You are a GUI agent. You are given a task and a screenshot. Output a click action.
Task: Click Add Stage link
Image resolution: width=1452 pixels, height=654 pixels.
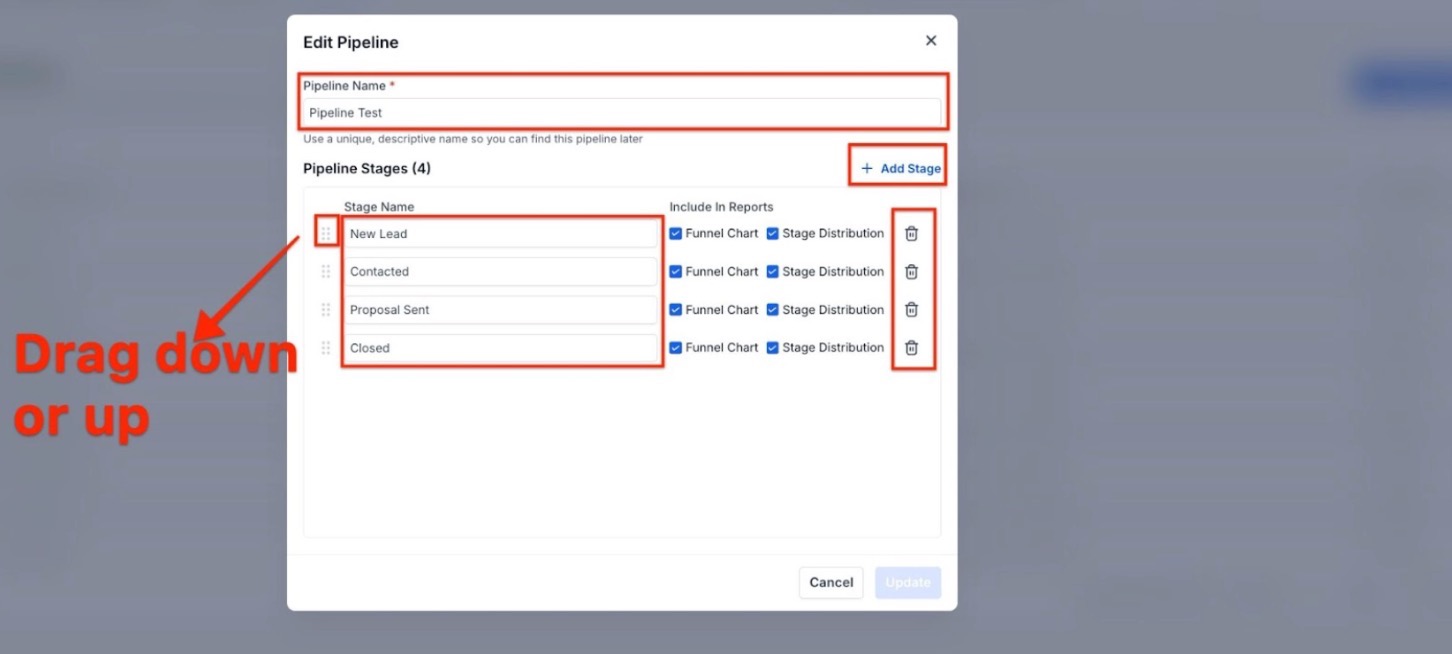coord(900,168)
